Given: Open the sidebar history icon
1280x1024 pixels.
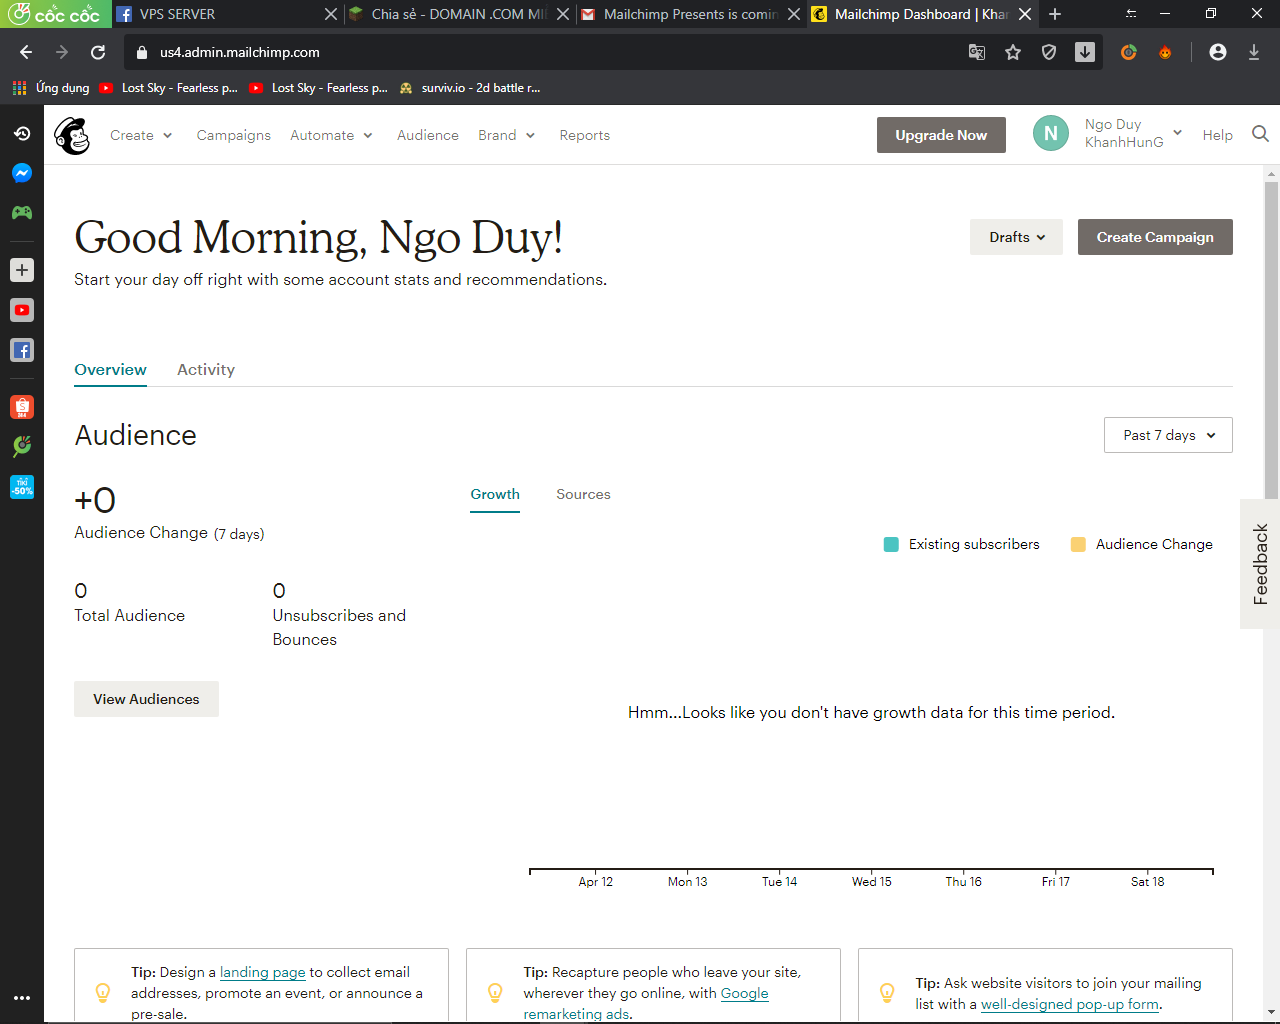Looking at the screenshot, I should (x=22, y=133).
